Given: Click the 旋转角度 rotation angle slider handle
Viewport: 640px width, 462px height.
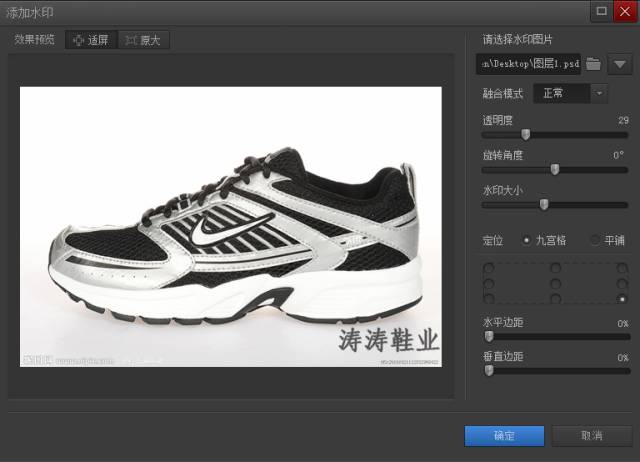Looking at the screenshot, I should [x=555, y=169].
